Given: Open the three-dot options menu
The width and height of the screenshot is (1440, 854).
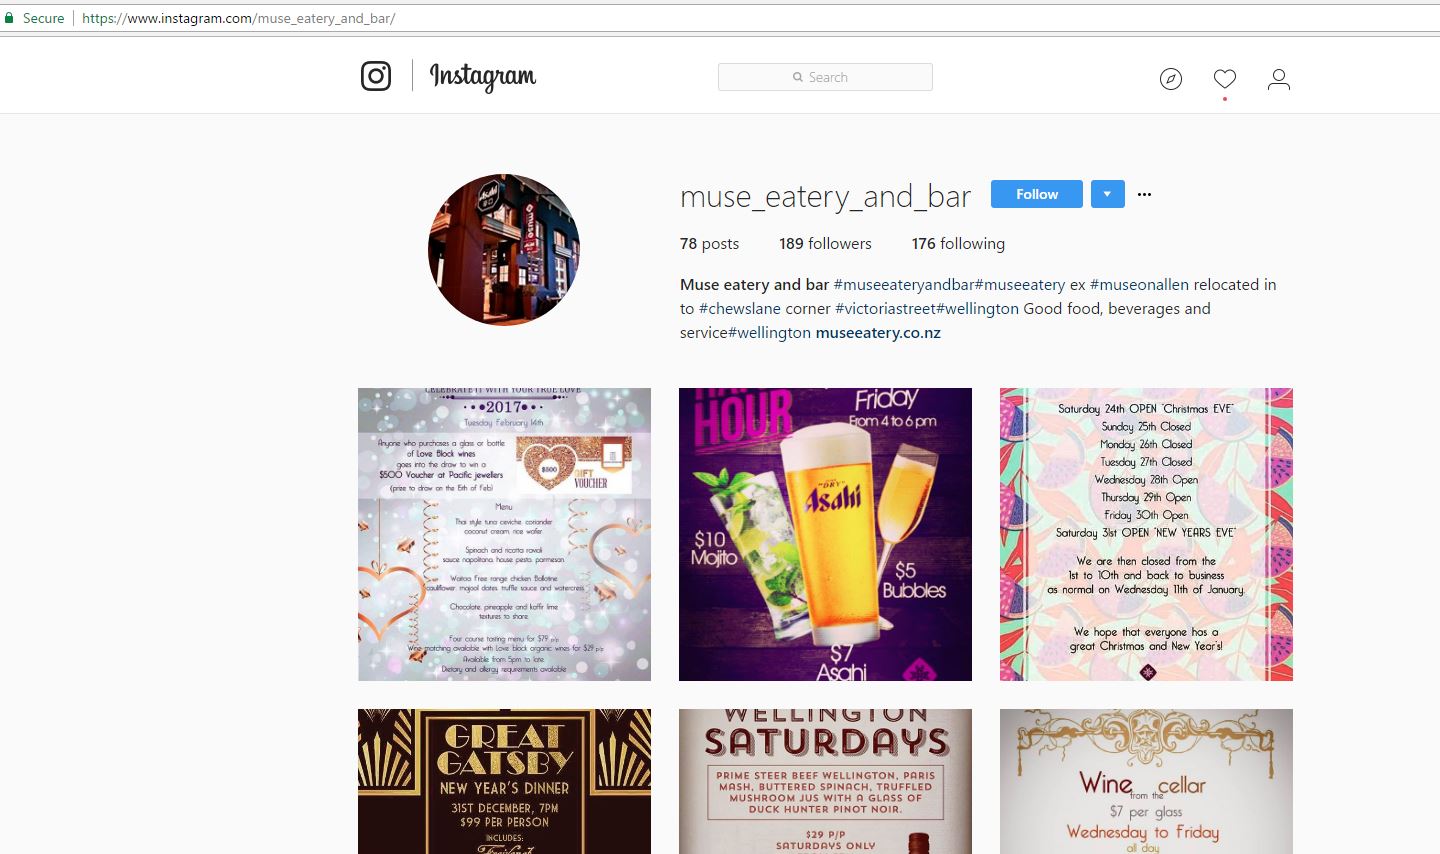Looking at the screenshot, I should point(1145,194).
